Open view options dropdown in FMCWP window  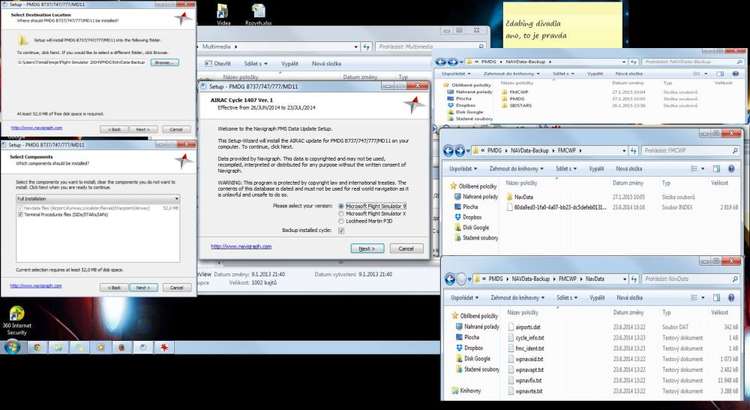point(703,169)
